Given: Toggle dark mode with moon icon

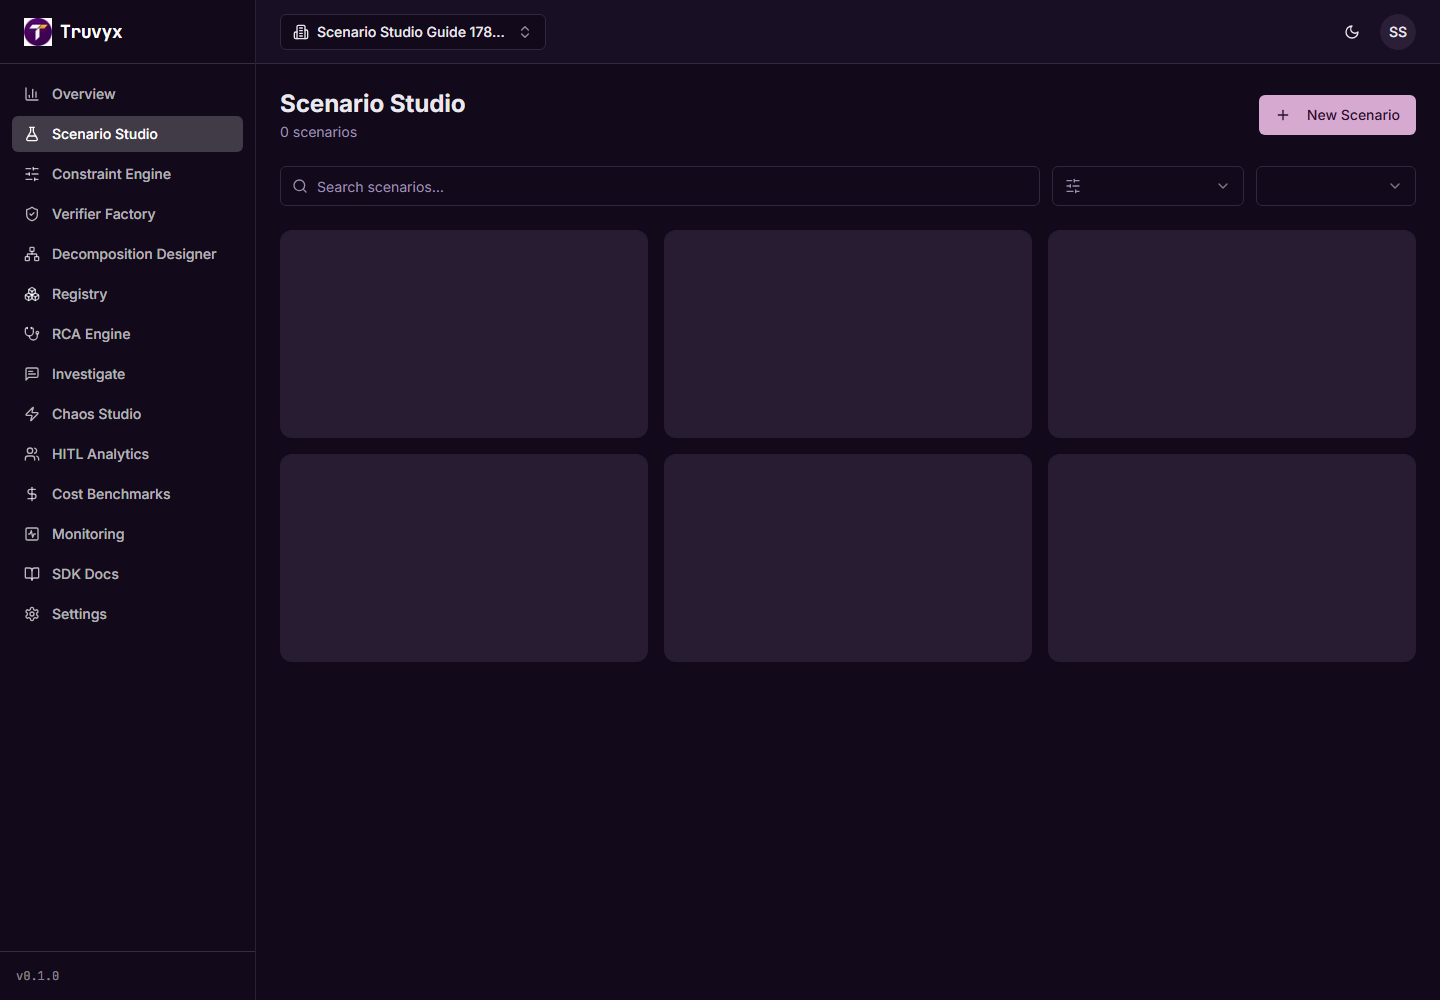Looking at the screenshot, I should point(1352,32).
